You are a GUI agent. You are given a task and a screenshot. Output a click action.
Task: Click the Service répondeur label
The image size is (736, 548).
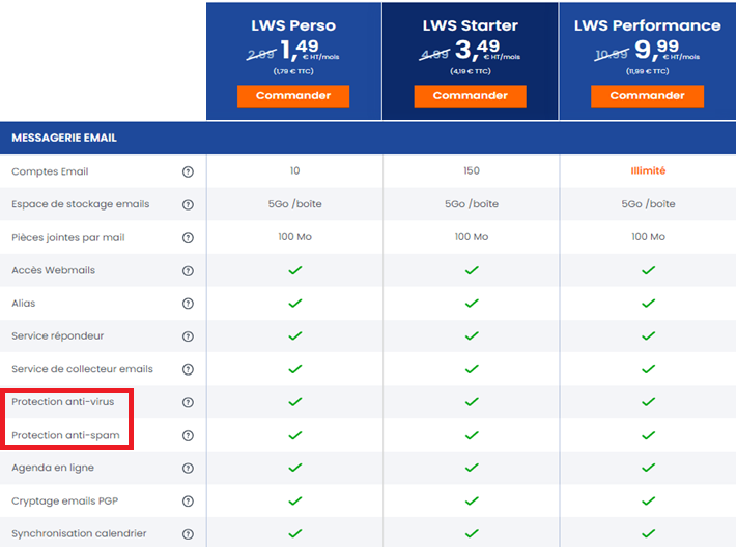[58, 336]
